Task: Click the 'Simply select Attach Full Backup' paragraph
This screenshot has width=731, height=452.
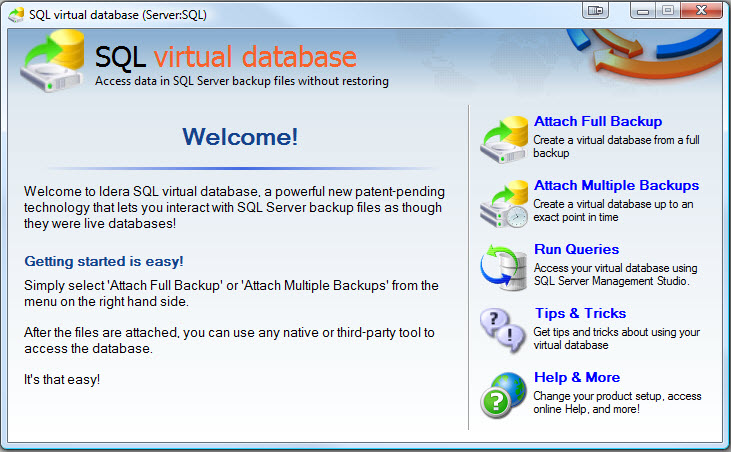Action: (x=231, y=294)
